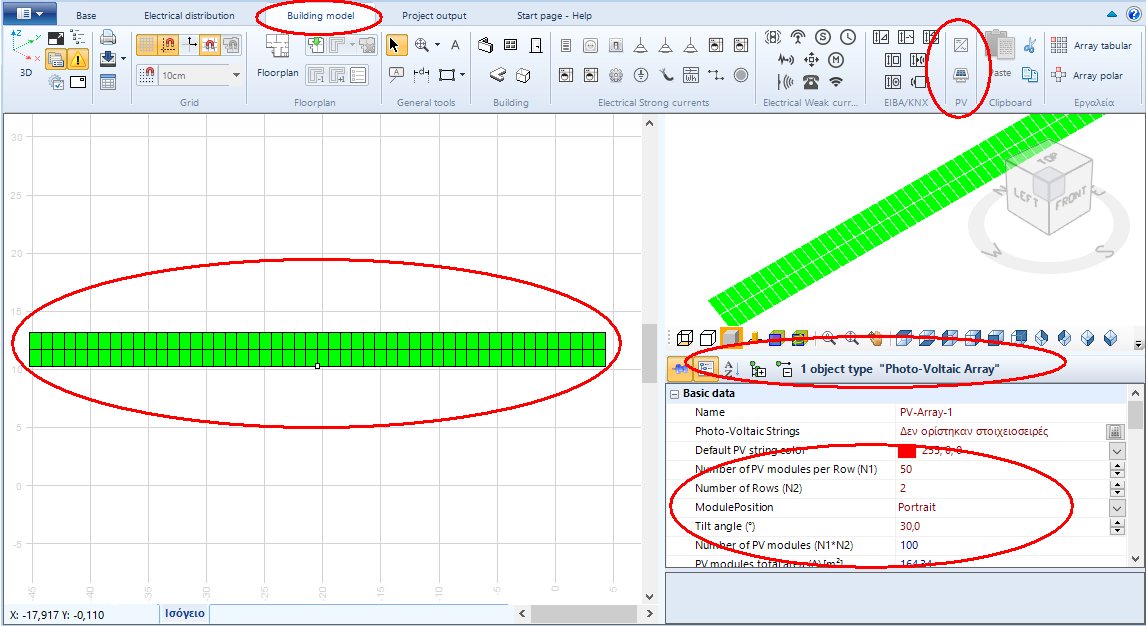Image resolution: width=1146 pixels, height=626 pixels.
Task: Open the 10cm grid spacing dropdown
Action: (x=236, y=75)
